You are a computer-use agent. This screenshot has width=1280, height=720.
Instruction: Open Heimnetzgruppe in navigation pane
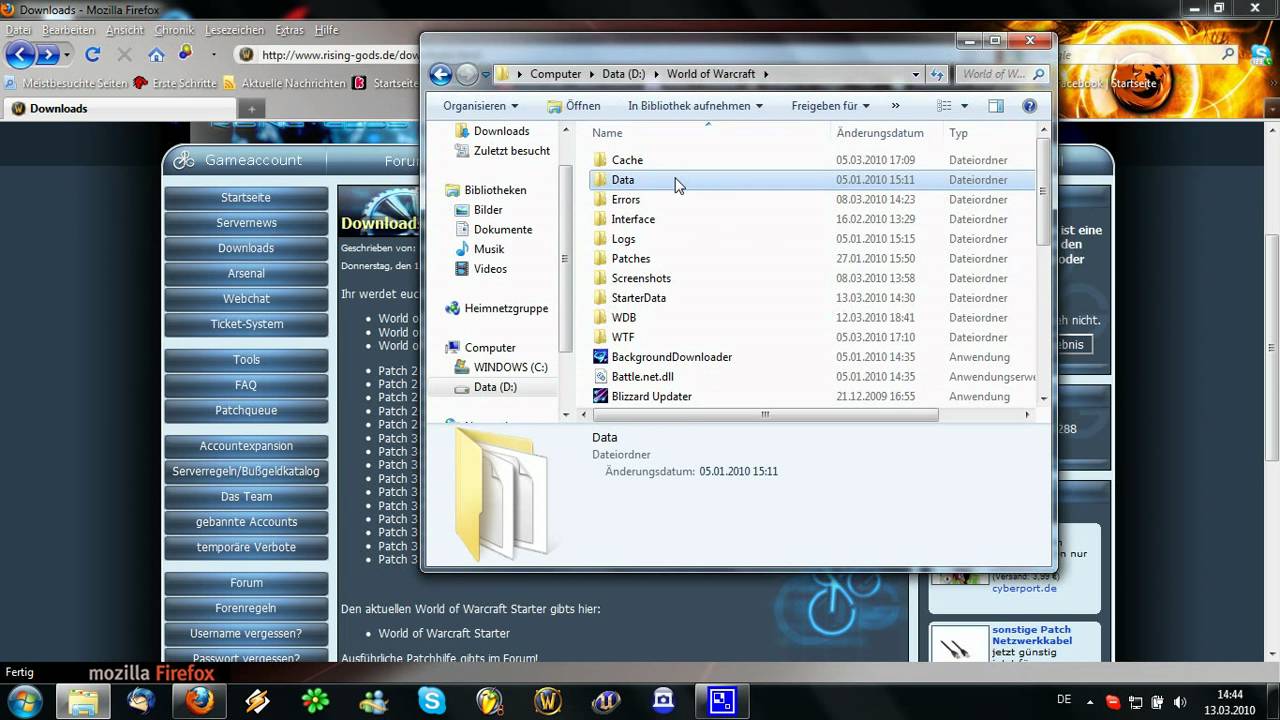click(506, 308)
